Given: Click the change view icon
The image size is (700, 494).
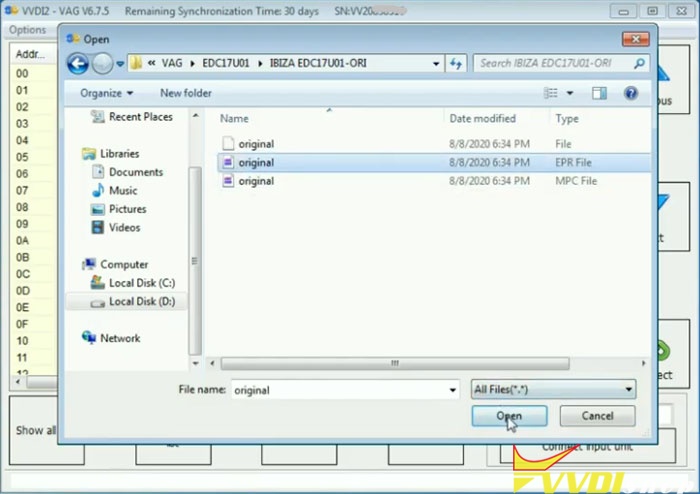Looking at the screenshot, I should 551,93.
